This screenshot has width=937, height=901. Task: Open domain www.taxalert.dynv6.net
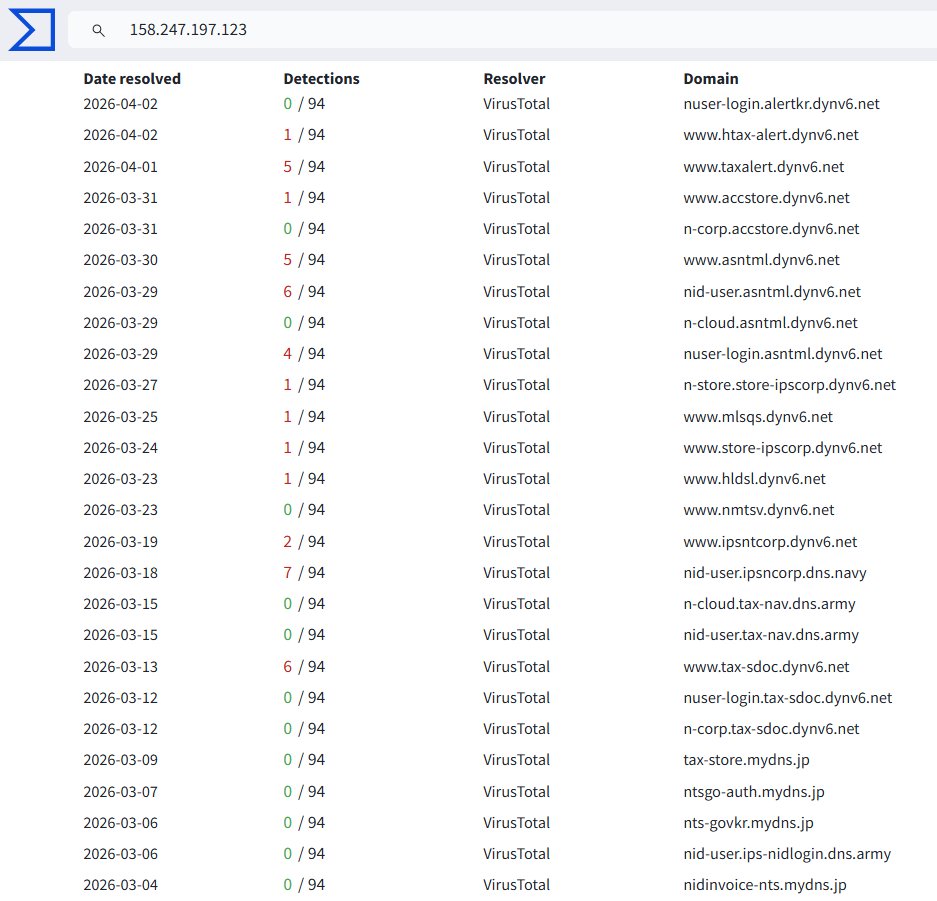tap(764, 167)
